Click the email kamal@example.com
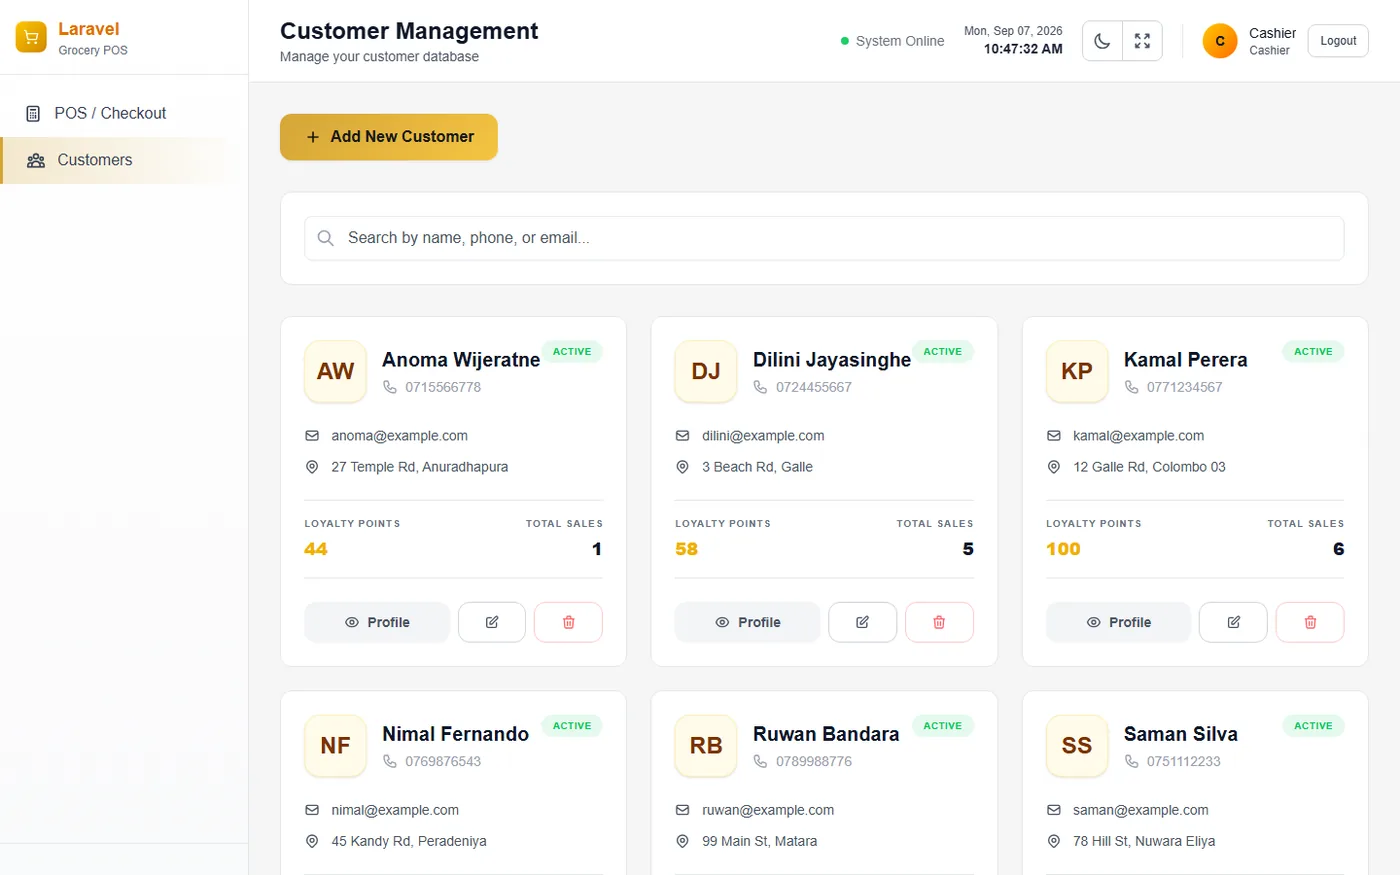Viewport: 1400px width, 875px height. click(x=1138, y=436)
